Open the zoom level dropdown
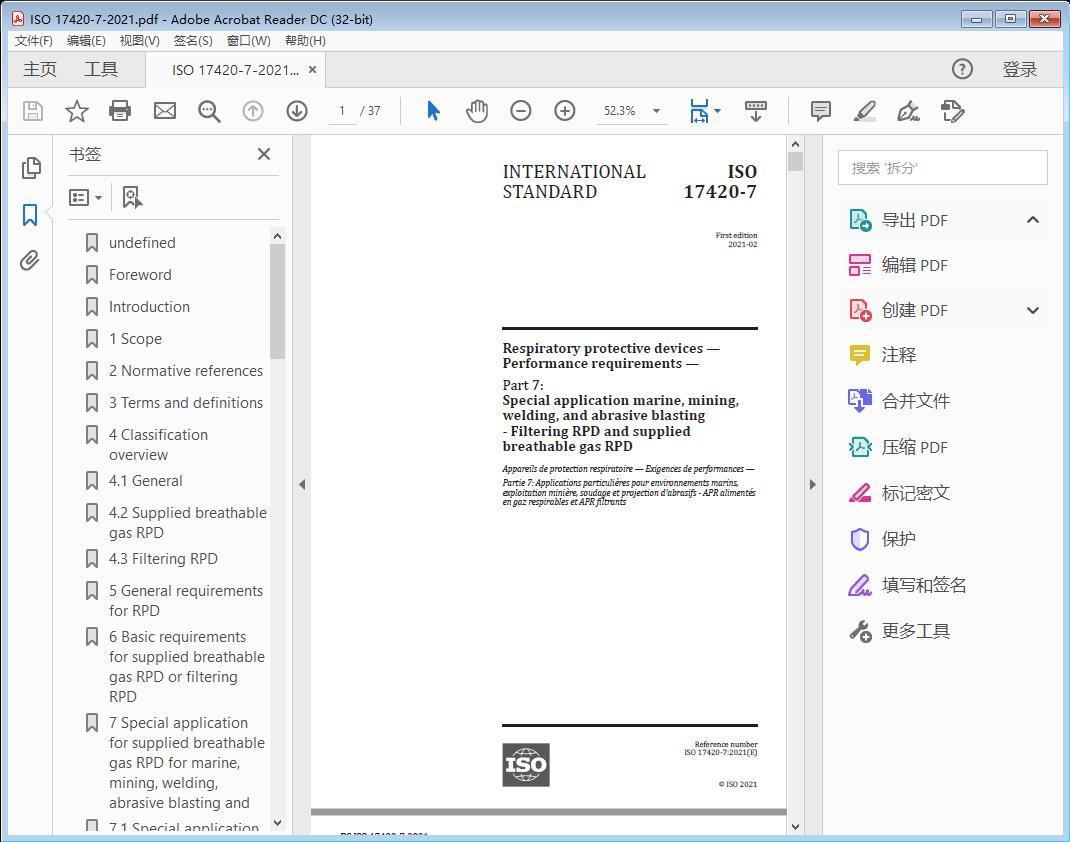This screenshot has height=842, width=1070. [x=656, y=111]
